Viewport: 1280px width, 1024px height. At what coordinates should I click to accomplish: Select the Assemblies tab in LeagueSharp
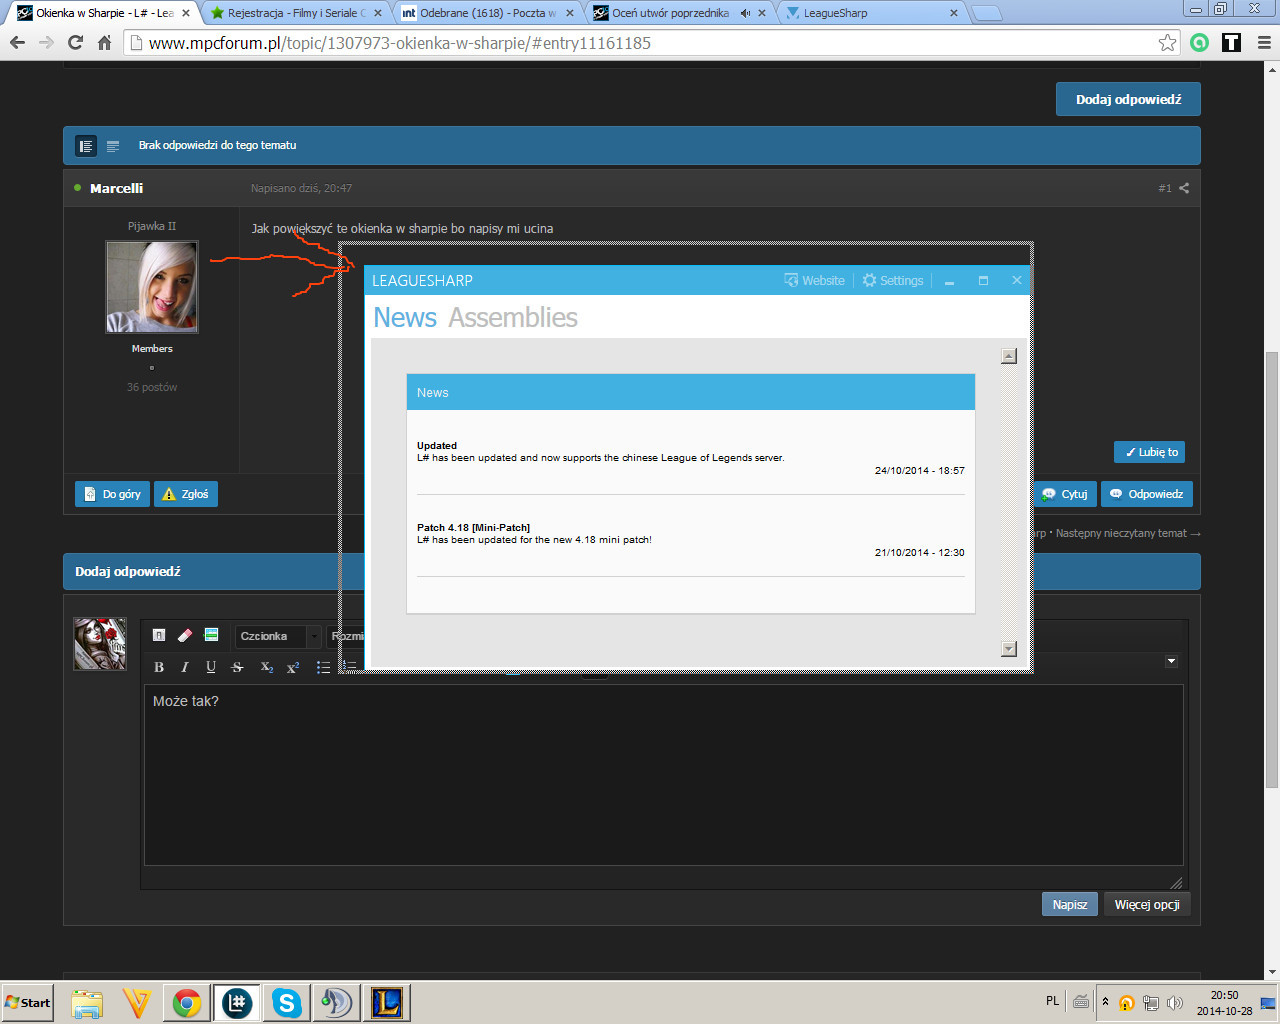point(513,317)
